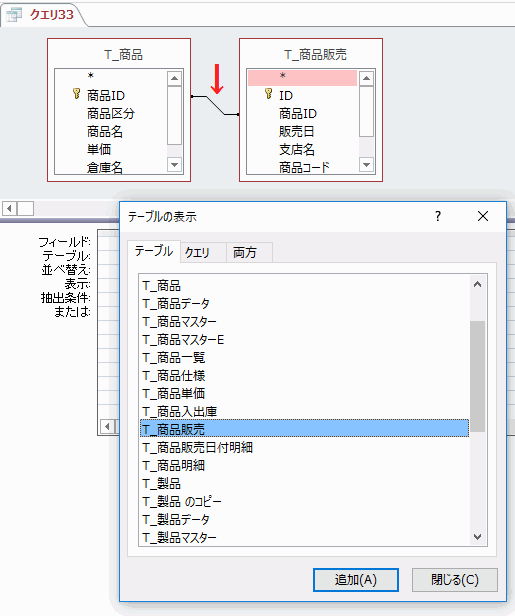Click the 抽出条件 row label
515x616 pixels.
[65, 297]
